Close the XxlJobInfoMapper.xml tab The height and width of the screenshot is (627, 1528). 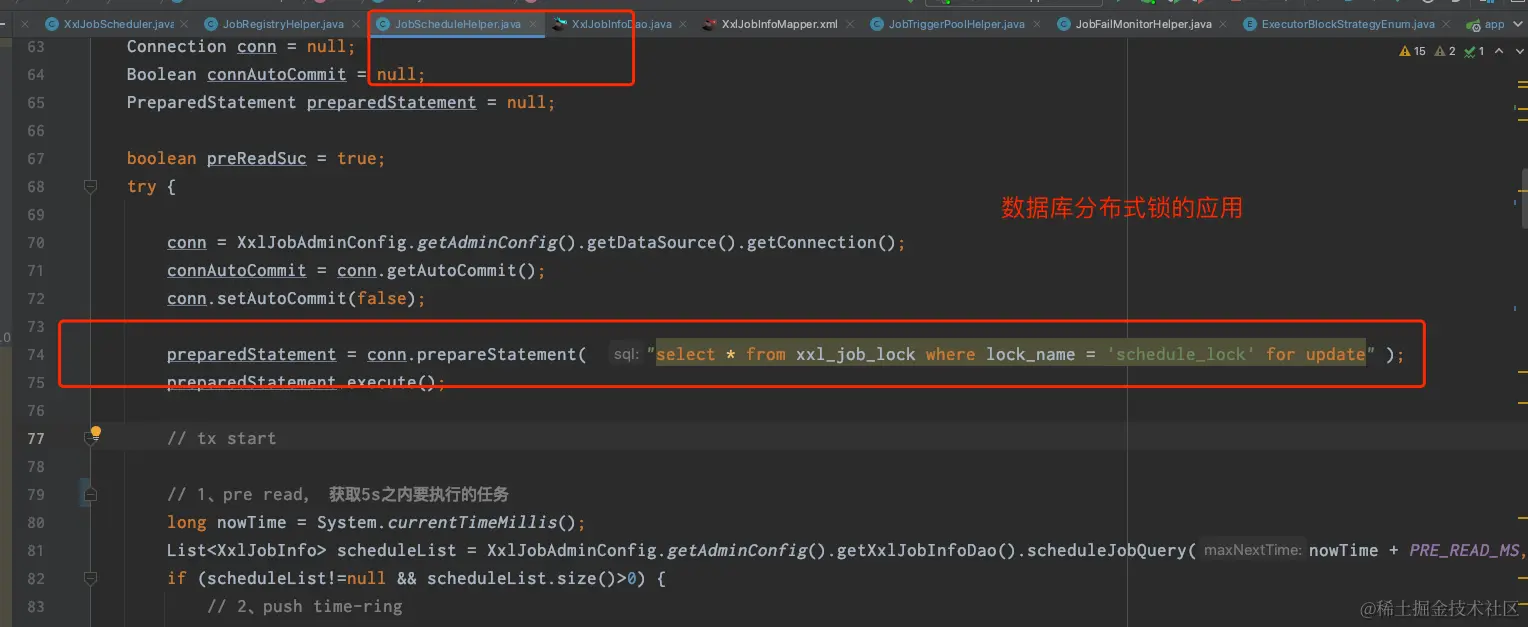(x=850, y=24)
